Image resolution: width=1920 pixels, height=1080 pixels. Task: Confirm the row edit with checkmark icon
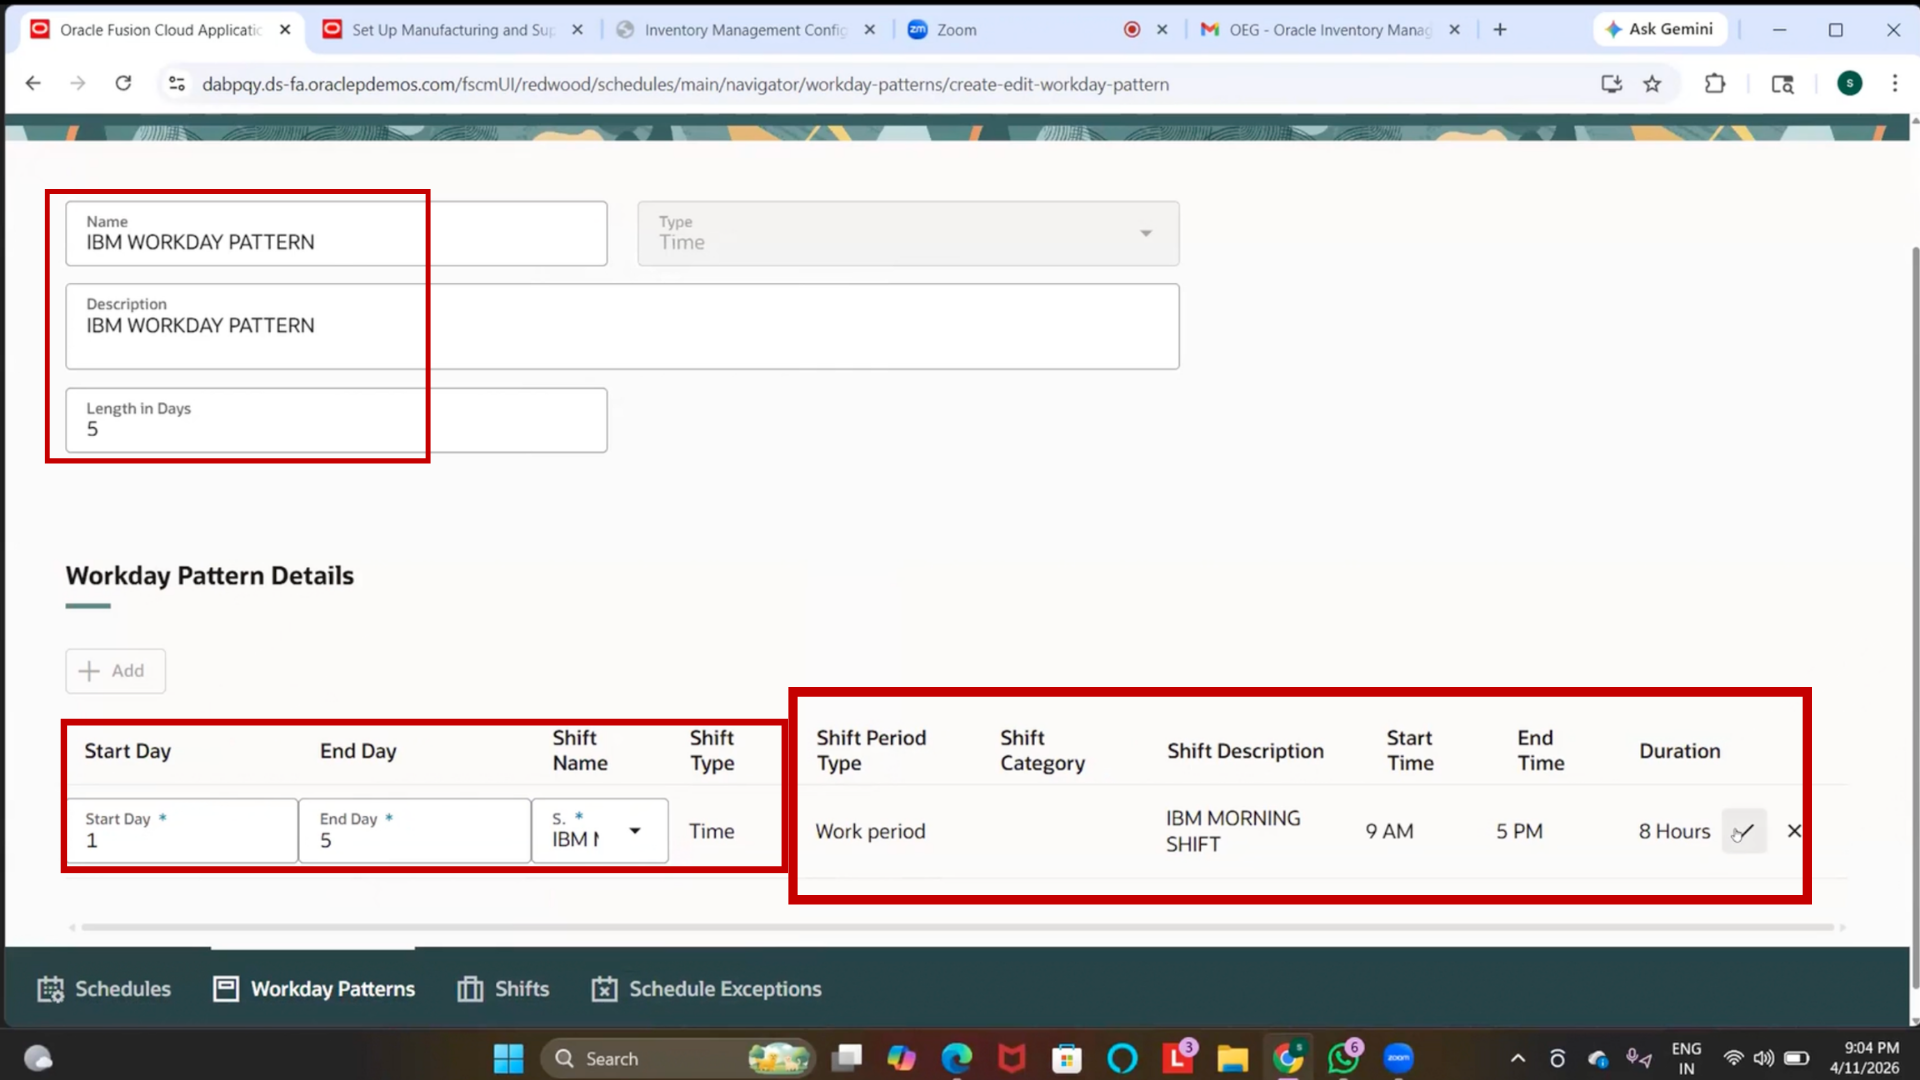pos(1744,831)
